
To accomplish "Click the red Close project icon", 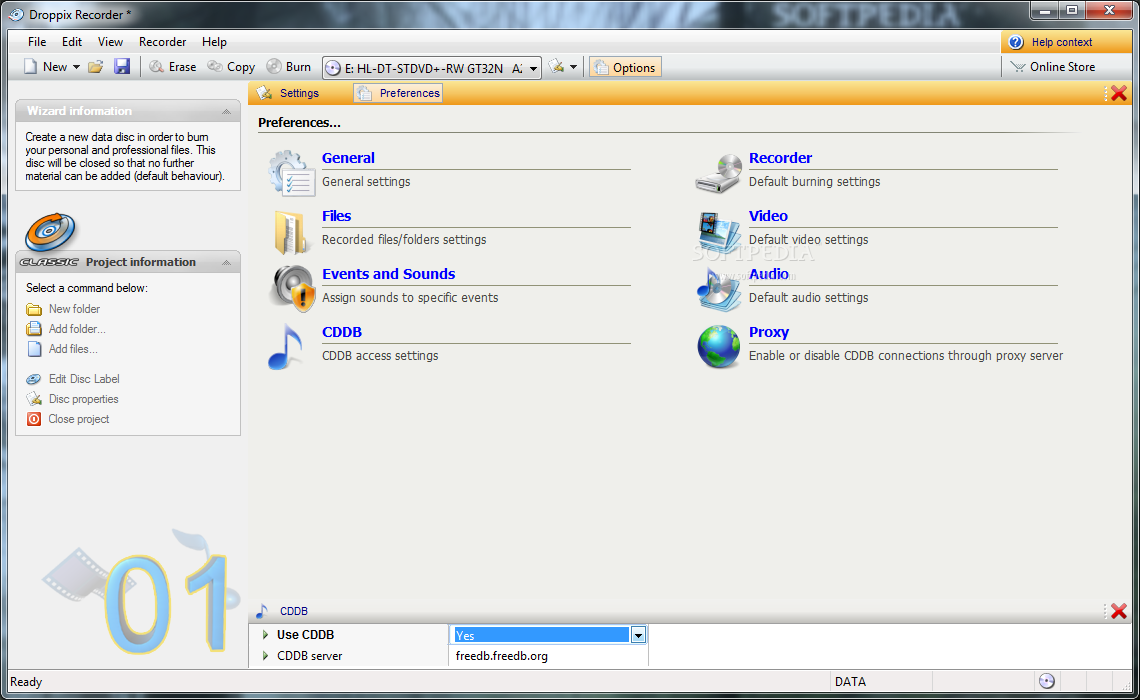I will 34,419.
